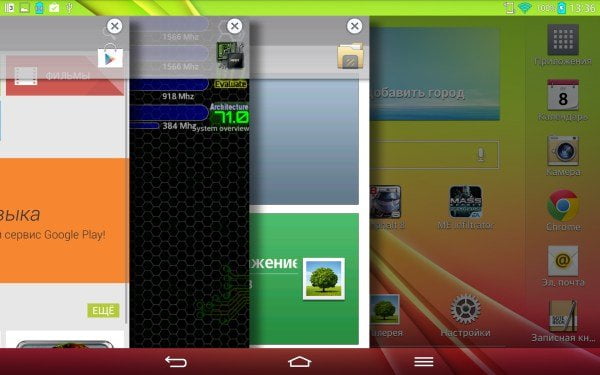
Task: Select the ФИЛЬМЫ movies tile in Play Store
Action: [65, 75]
